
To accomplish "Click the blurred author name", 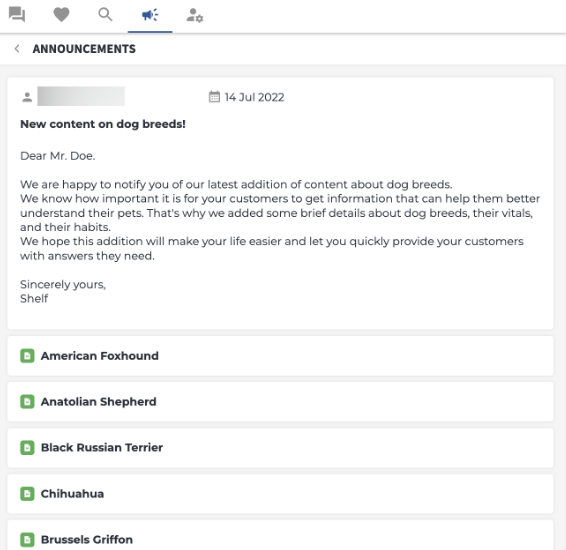I will (81, 96).
